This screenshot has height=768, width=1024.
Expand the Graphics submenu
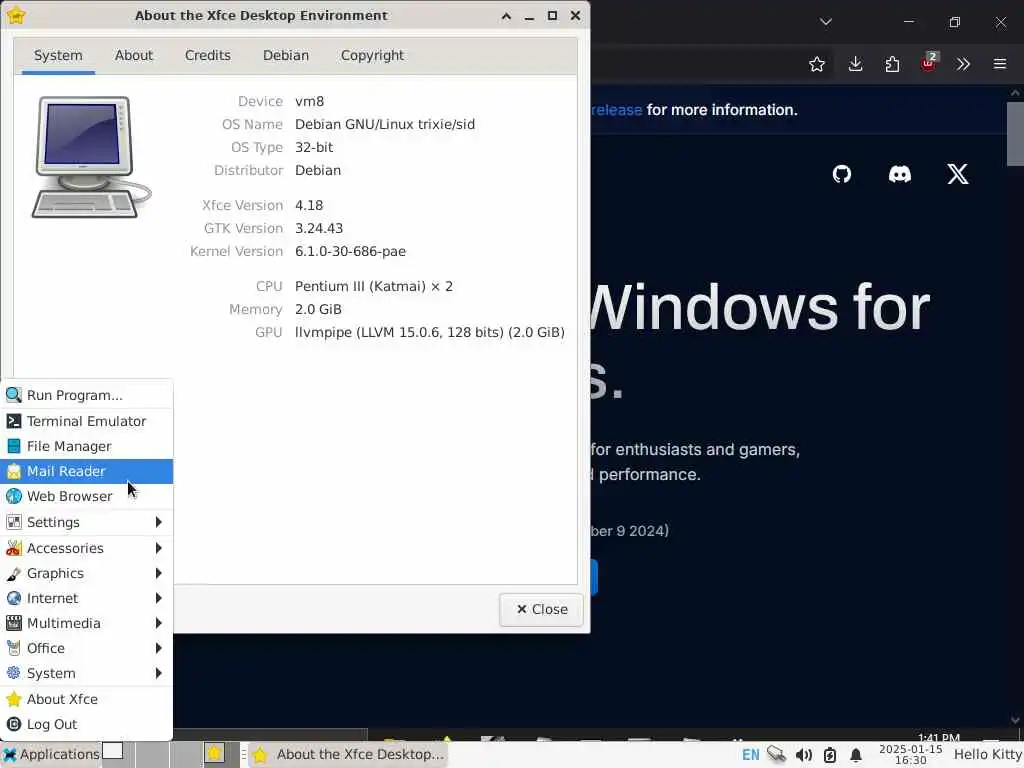86,573
